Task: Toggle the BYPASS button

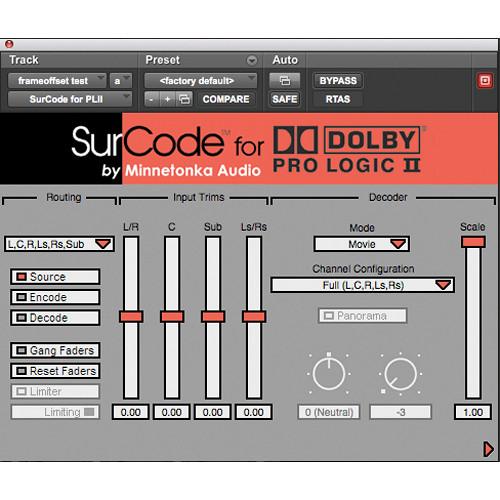Action: click(338, 81)
